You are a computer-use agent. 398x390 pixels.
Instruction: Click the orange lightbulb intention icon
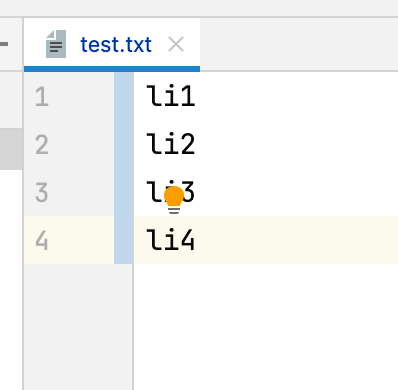tap(174, 199)
